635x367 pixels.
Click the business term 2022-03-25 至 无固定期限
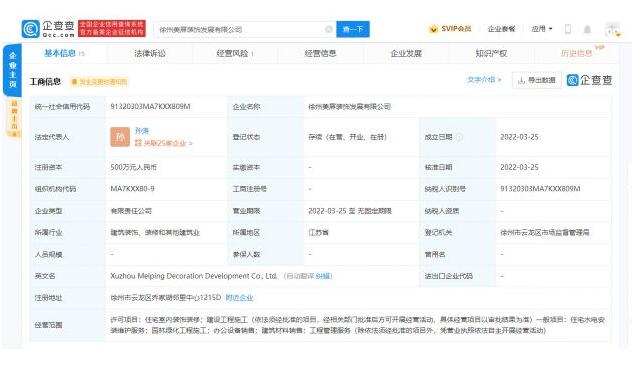pos(350,211)
